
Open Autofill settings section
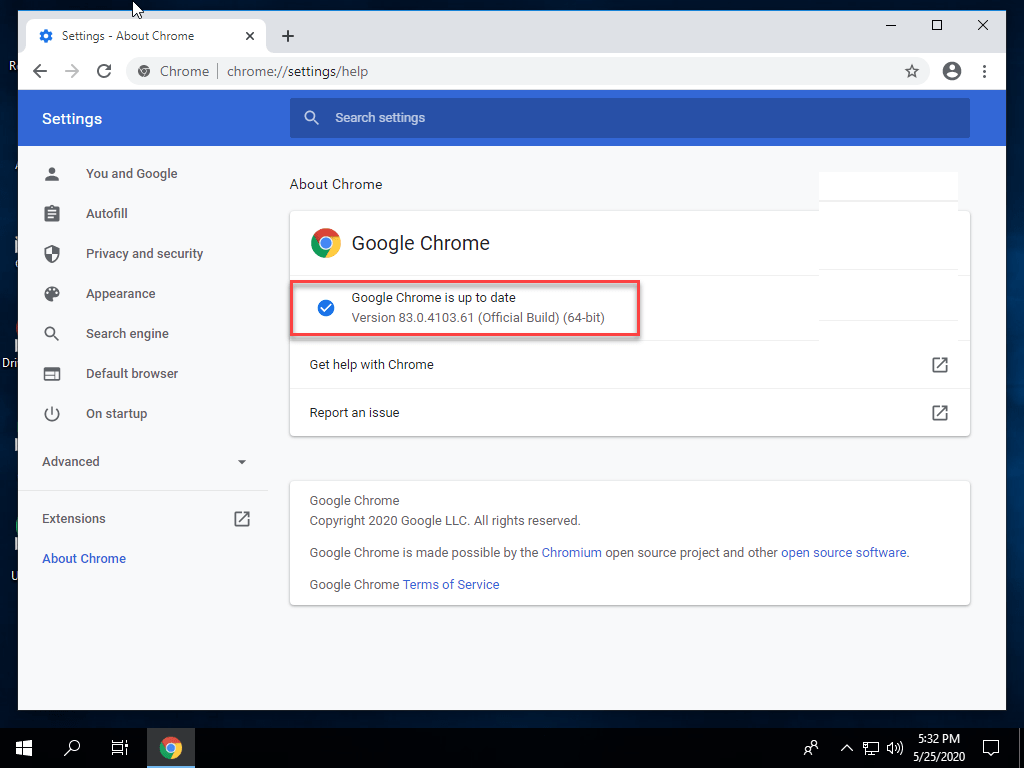tap(106, 214)
